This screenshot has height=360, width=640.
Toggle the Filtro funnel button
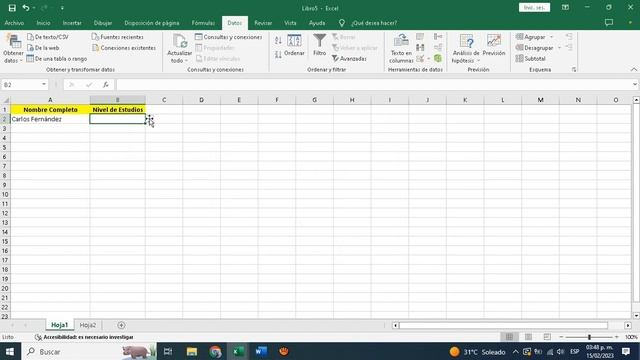tap(320, 45)
